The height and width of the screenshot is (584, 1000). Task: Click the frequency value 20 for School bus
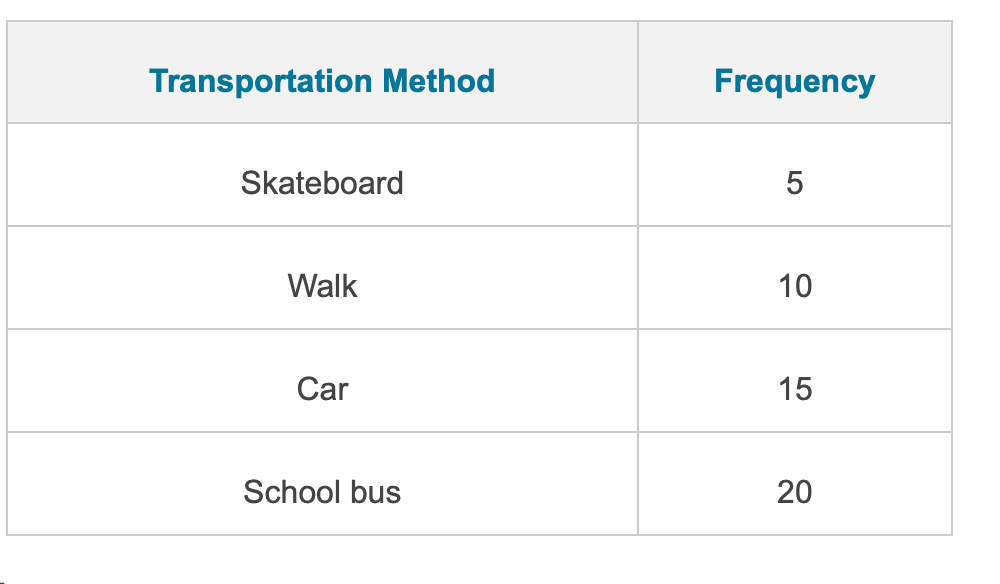795,492
